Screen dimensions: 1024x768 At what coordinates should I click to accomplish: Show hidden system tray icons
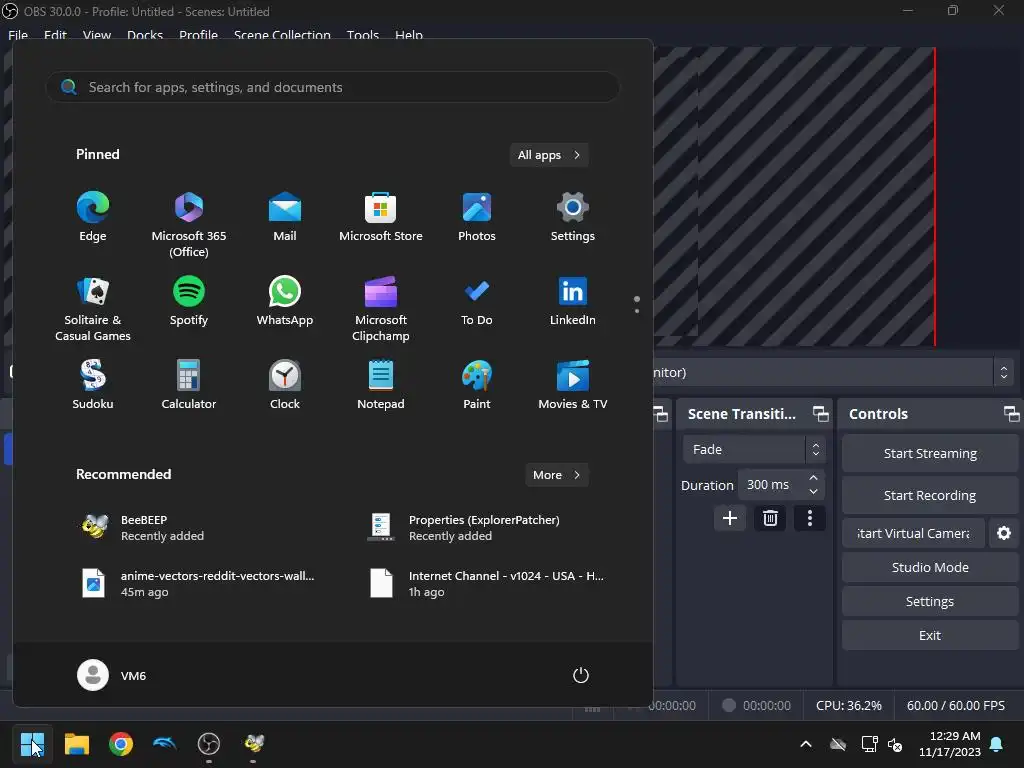coord(806,744)
